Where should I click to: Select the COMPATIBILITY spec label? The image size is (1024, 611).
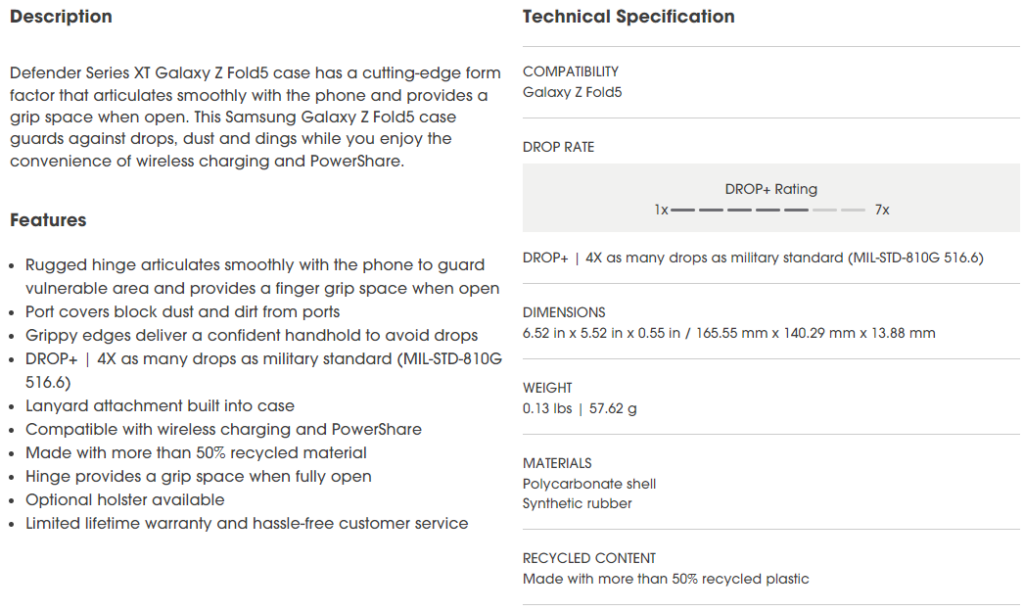coord(570,72)
